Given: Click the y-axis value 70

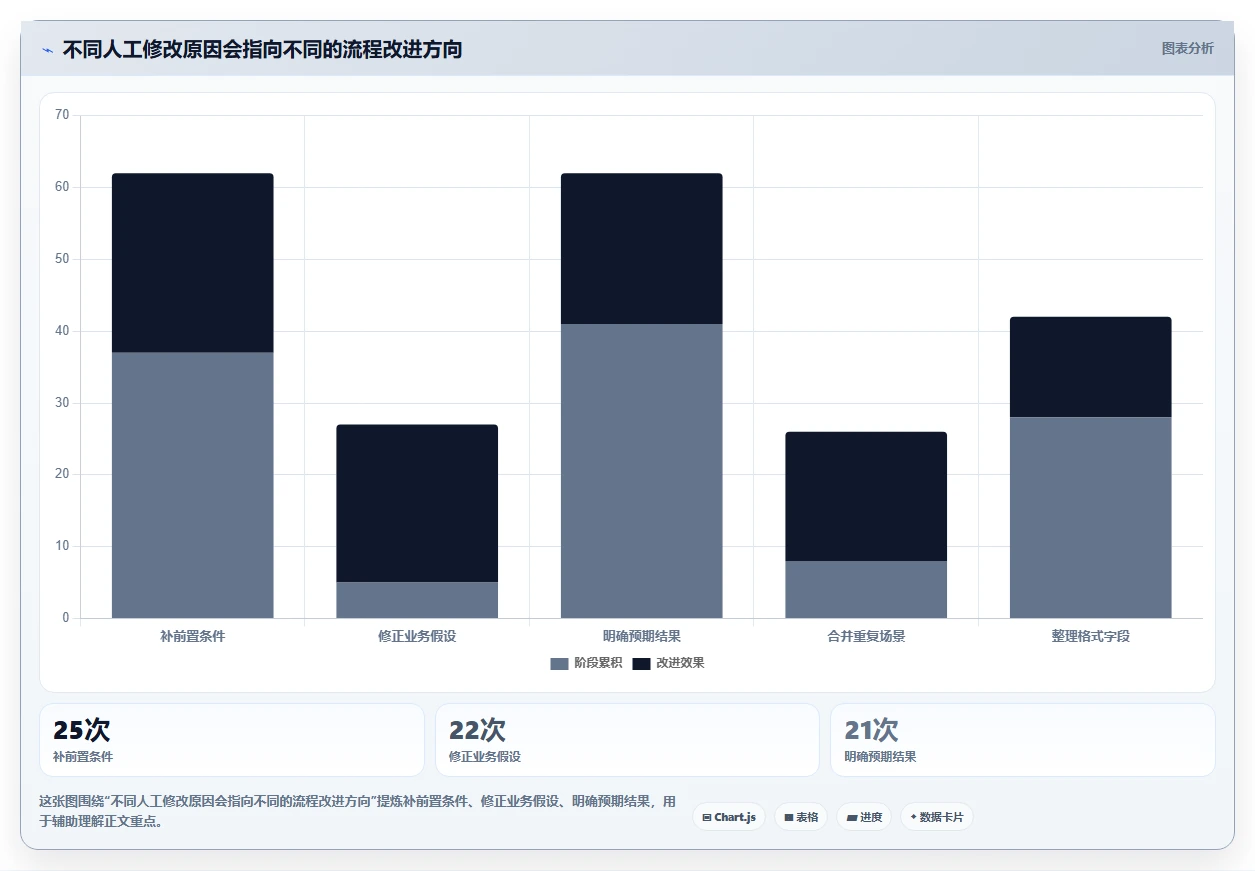Looking at the screenshot, I should click(62, 115).
